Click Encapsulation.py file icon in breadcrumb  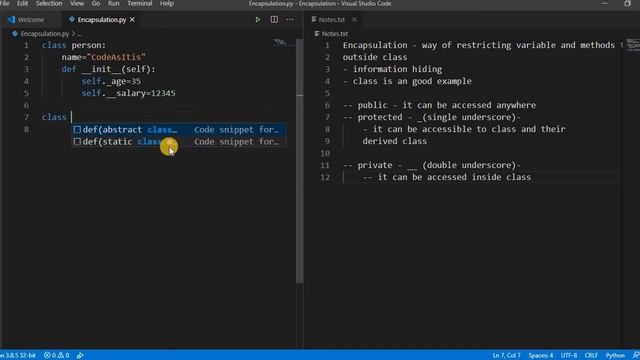click(x=15, y=33)
